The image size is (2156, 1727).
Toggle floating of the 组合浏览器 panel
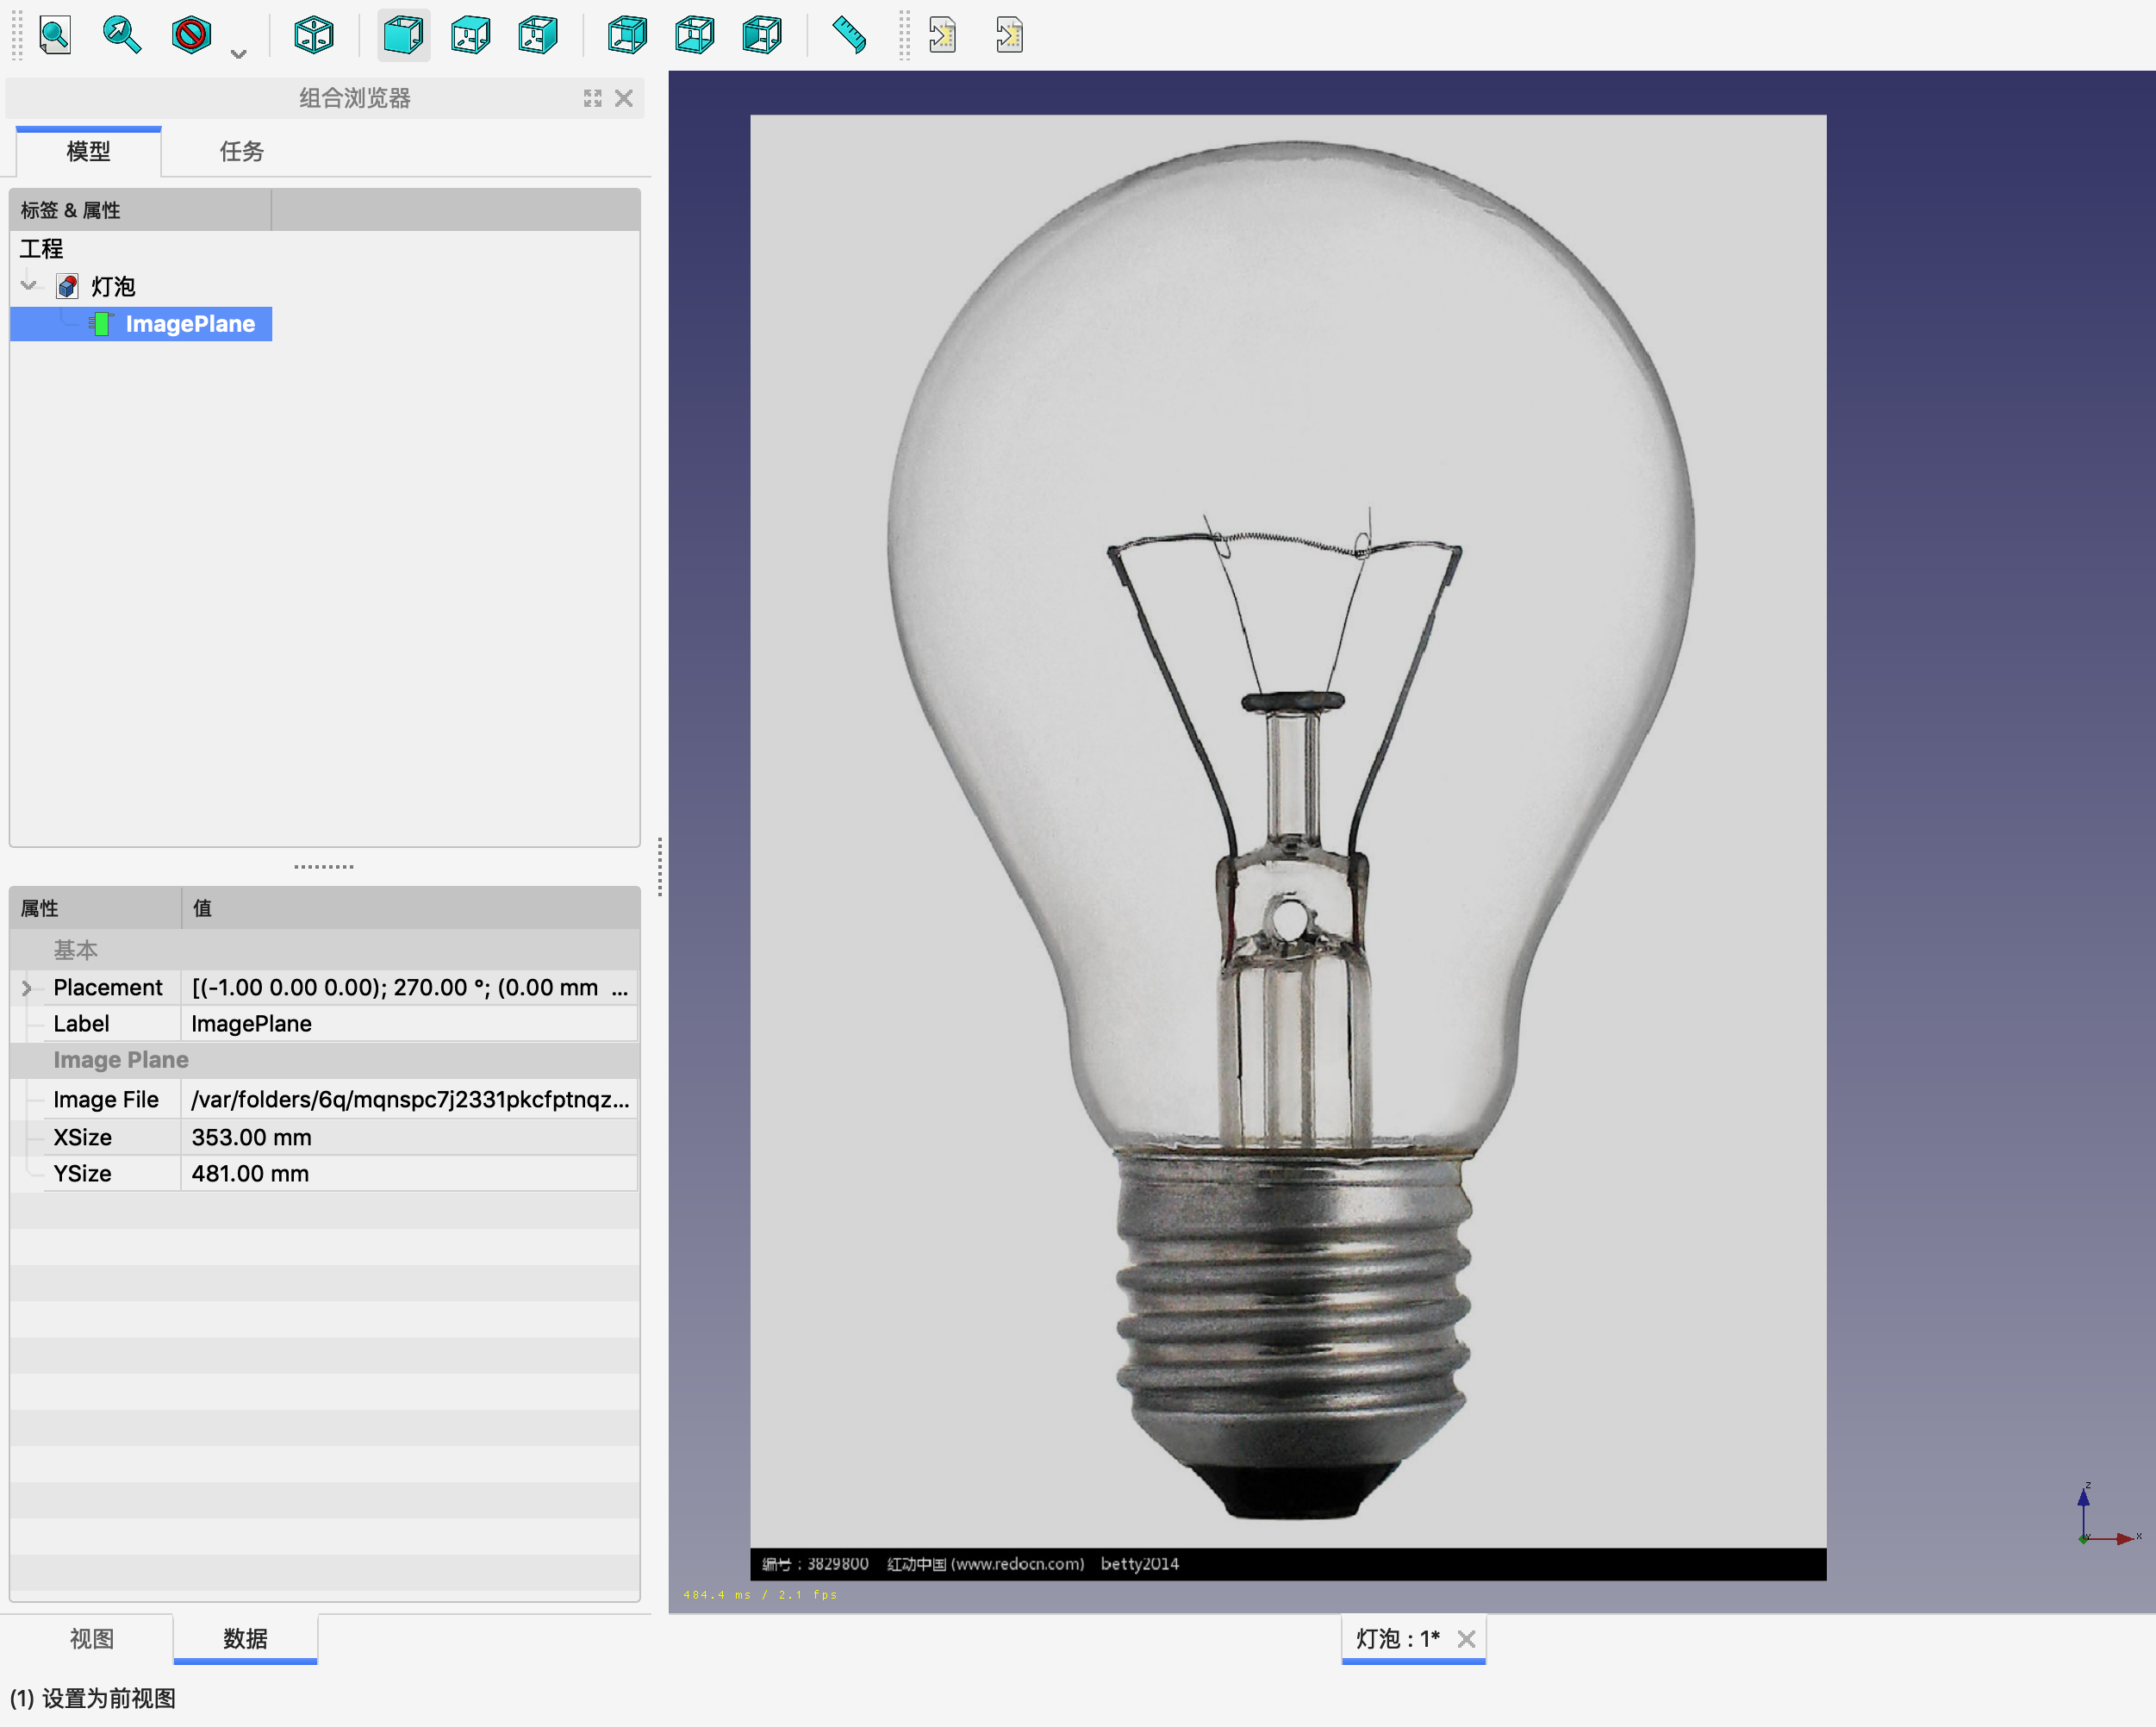pyautogui.click(x=593, y=98)
